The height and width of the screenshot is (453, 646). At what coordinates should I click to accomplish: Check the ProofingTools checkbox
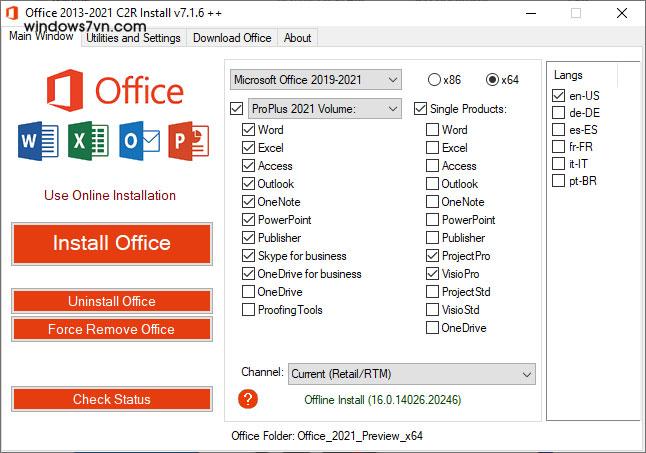click(x=248, y=310)
